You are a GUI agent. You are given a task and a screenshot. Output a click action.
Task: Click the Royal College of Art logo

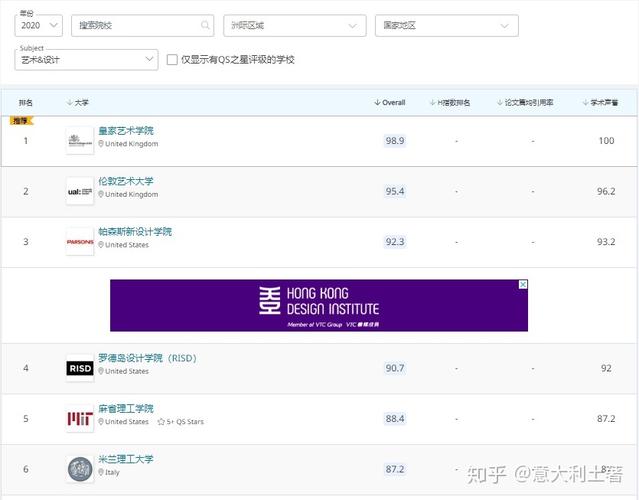80,141
